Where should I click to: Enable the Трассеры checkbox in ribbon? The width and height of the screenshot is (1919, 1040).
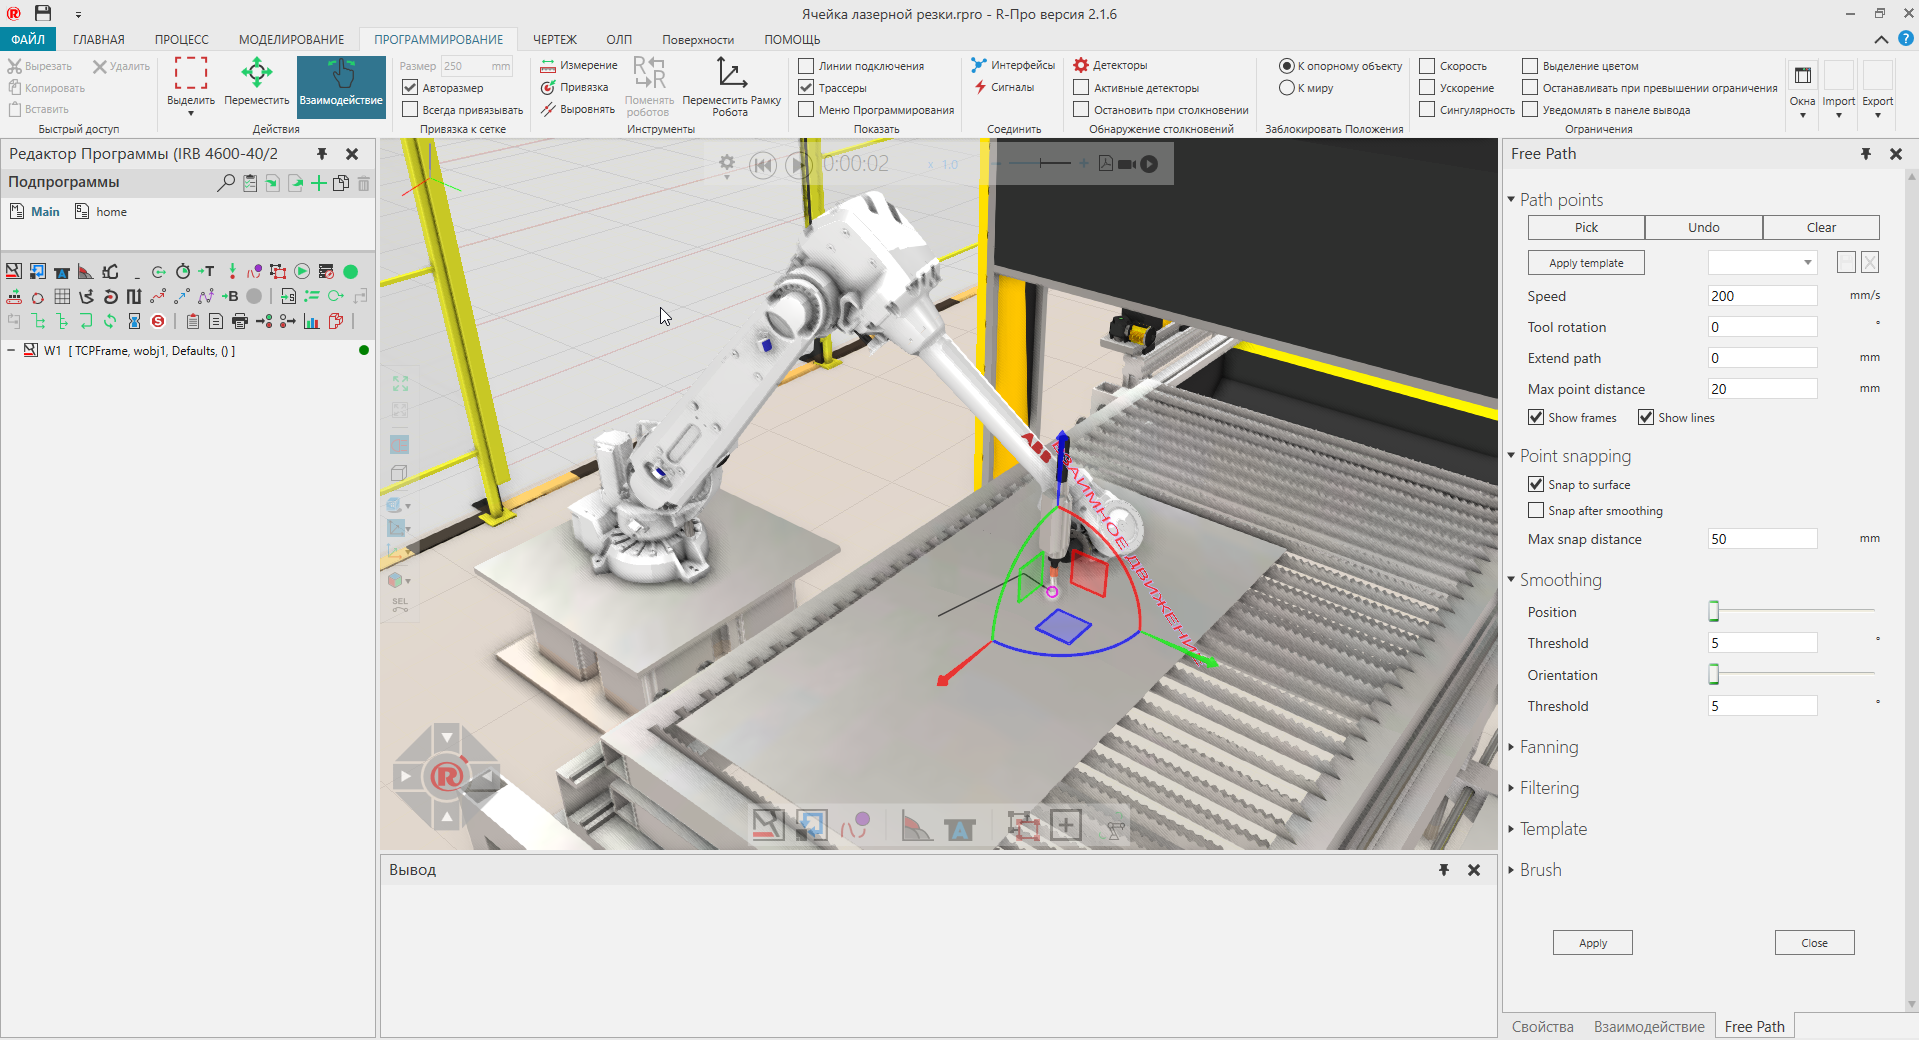pyautogui.click(x=806, y=88)
